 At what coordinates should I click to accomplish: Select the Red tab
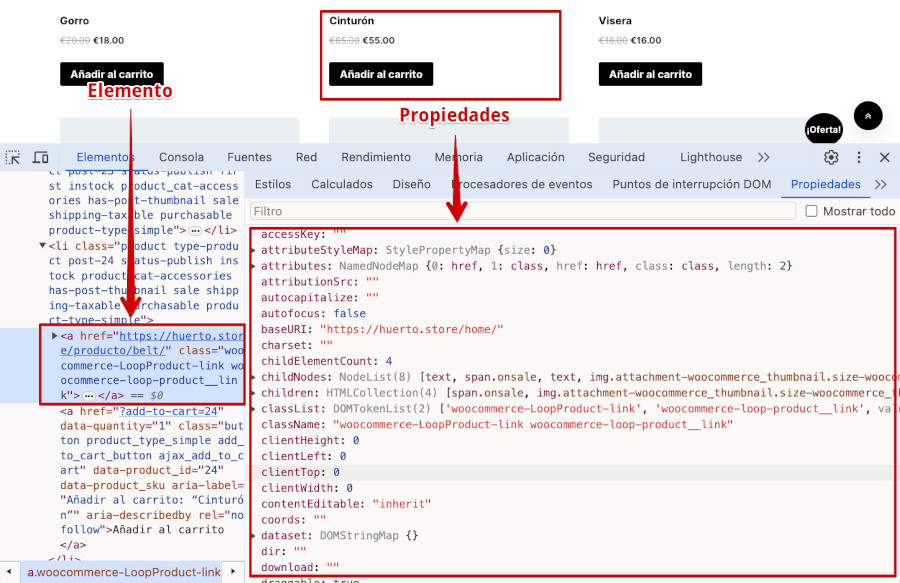(307, 157)
